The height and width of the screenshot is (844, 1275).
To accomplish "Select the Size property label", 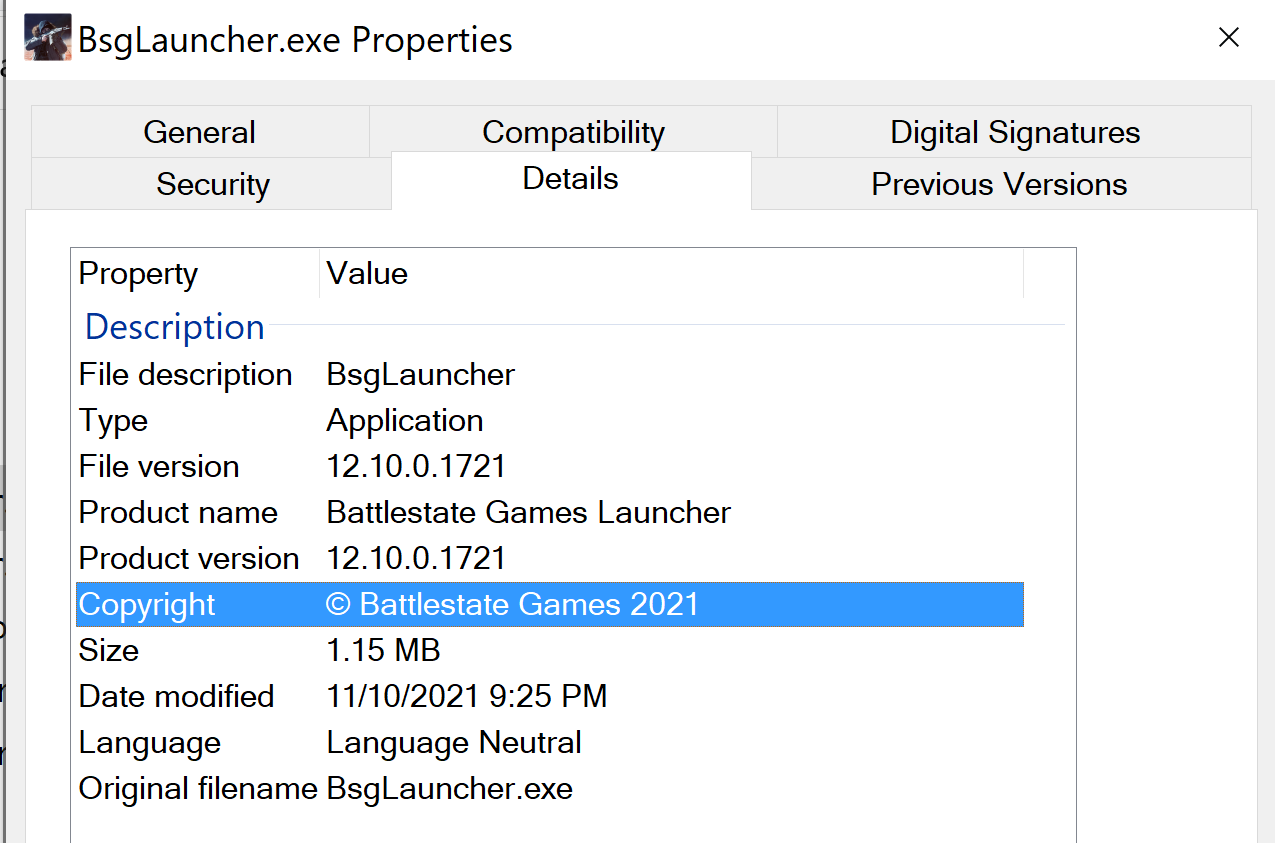I will tap(109, 651).
